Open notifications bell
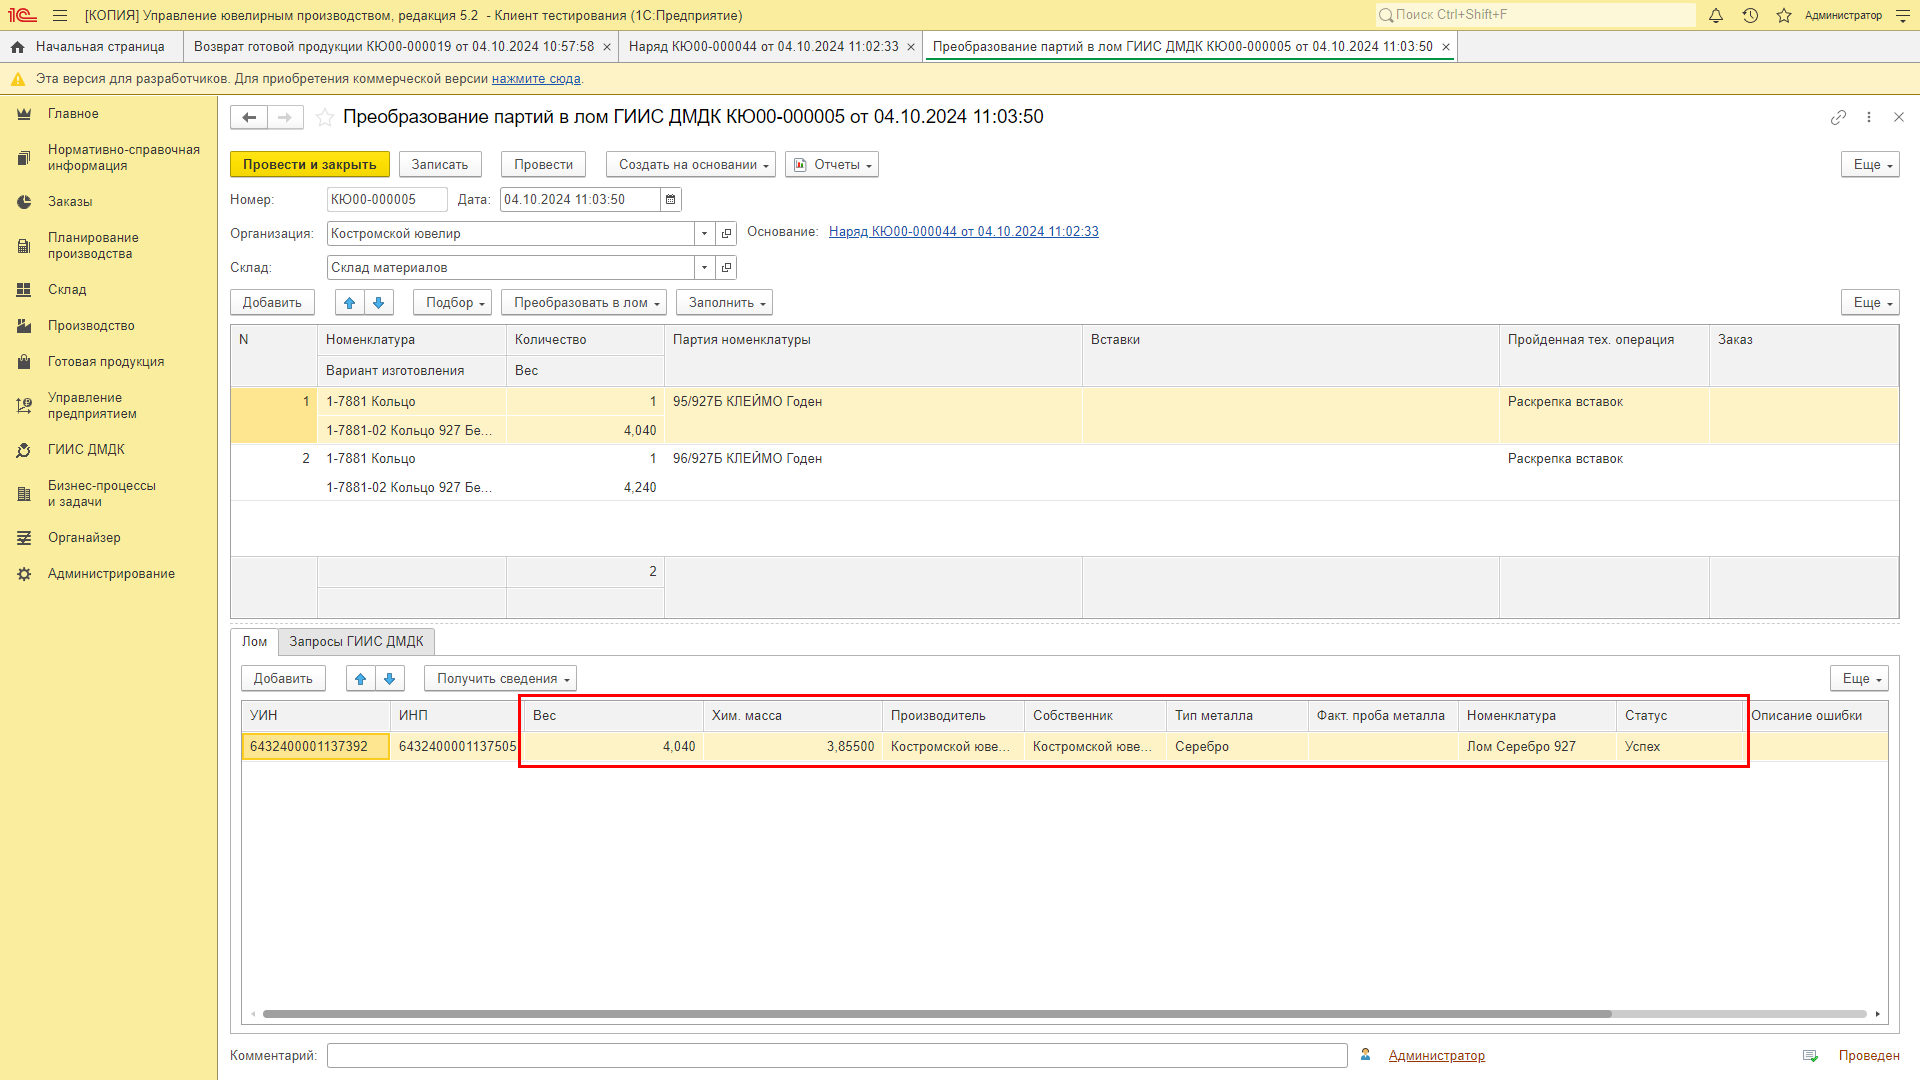The height and width of the screenshot is (1080, 1920). click(1716, 15)
